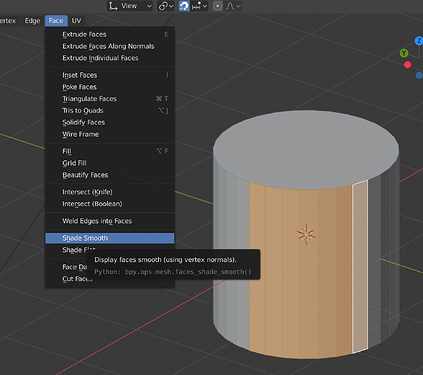Screen dimensions: 423x375
Task: Click the red X axis gizmo dot
Action: click(407, 65)
